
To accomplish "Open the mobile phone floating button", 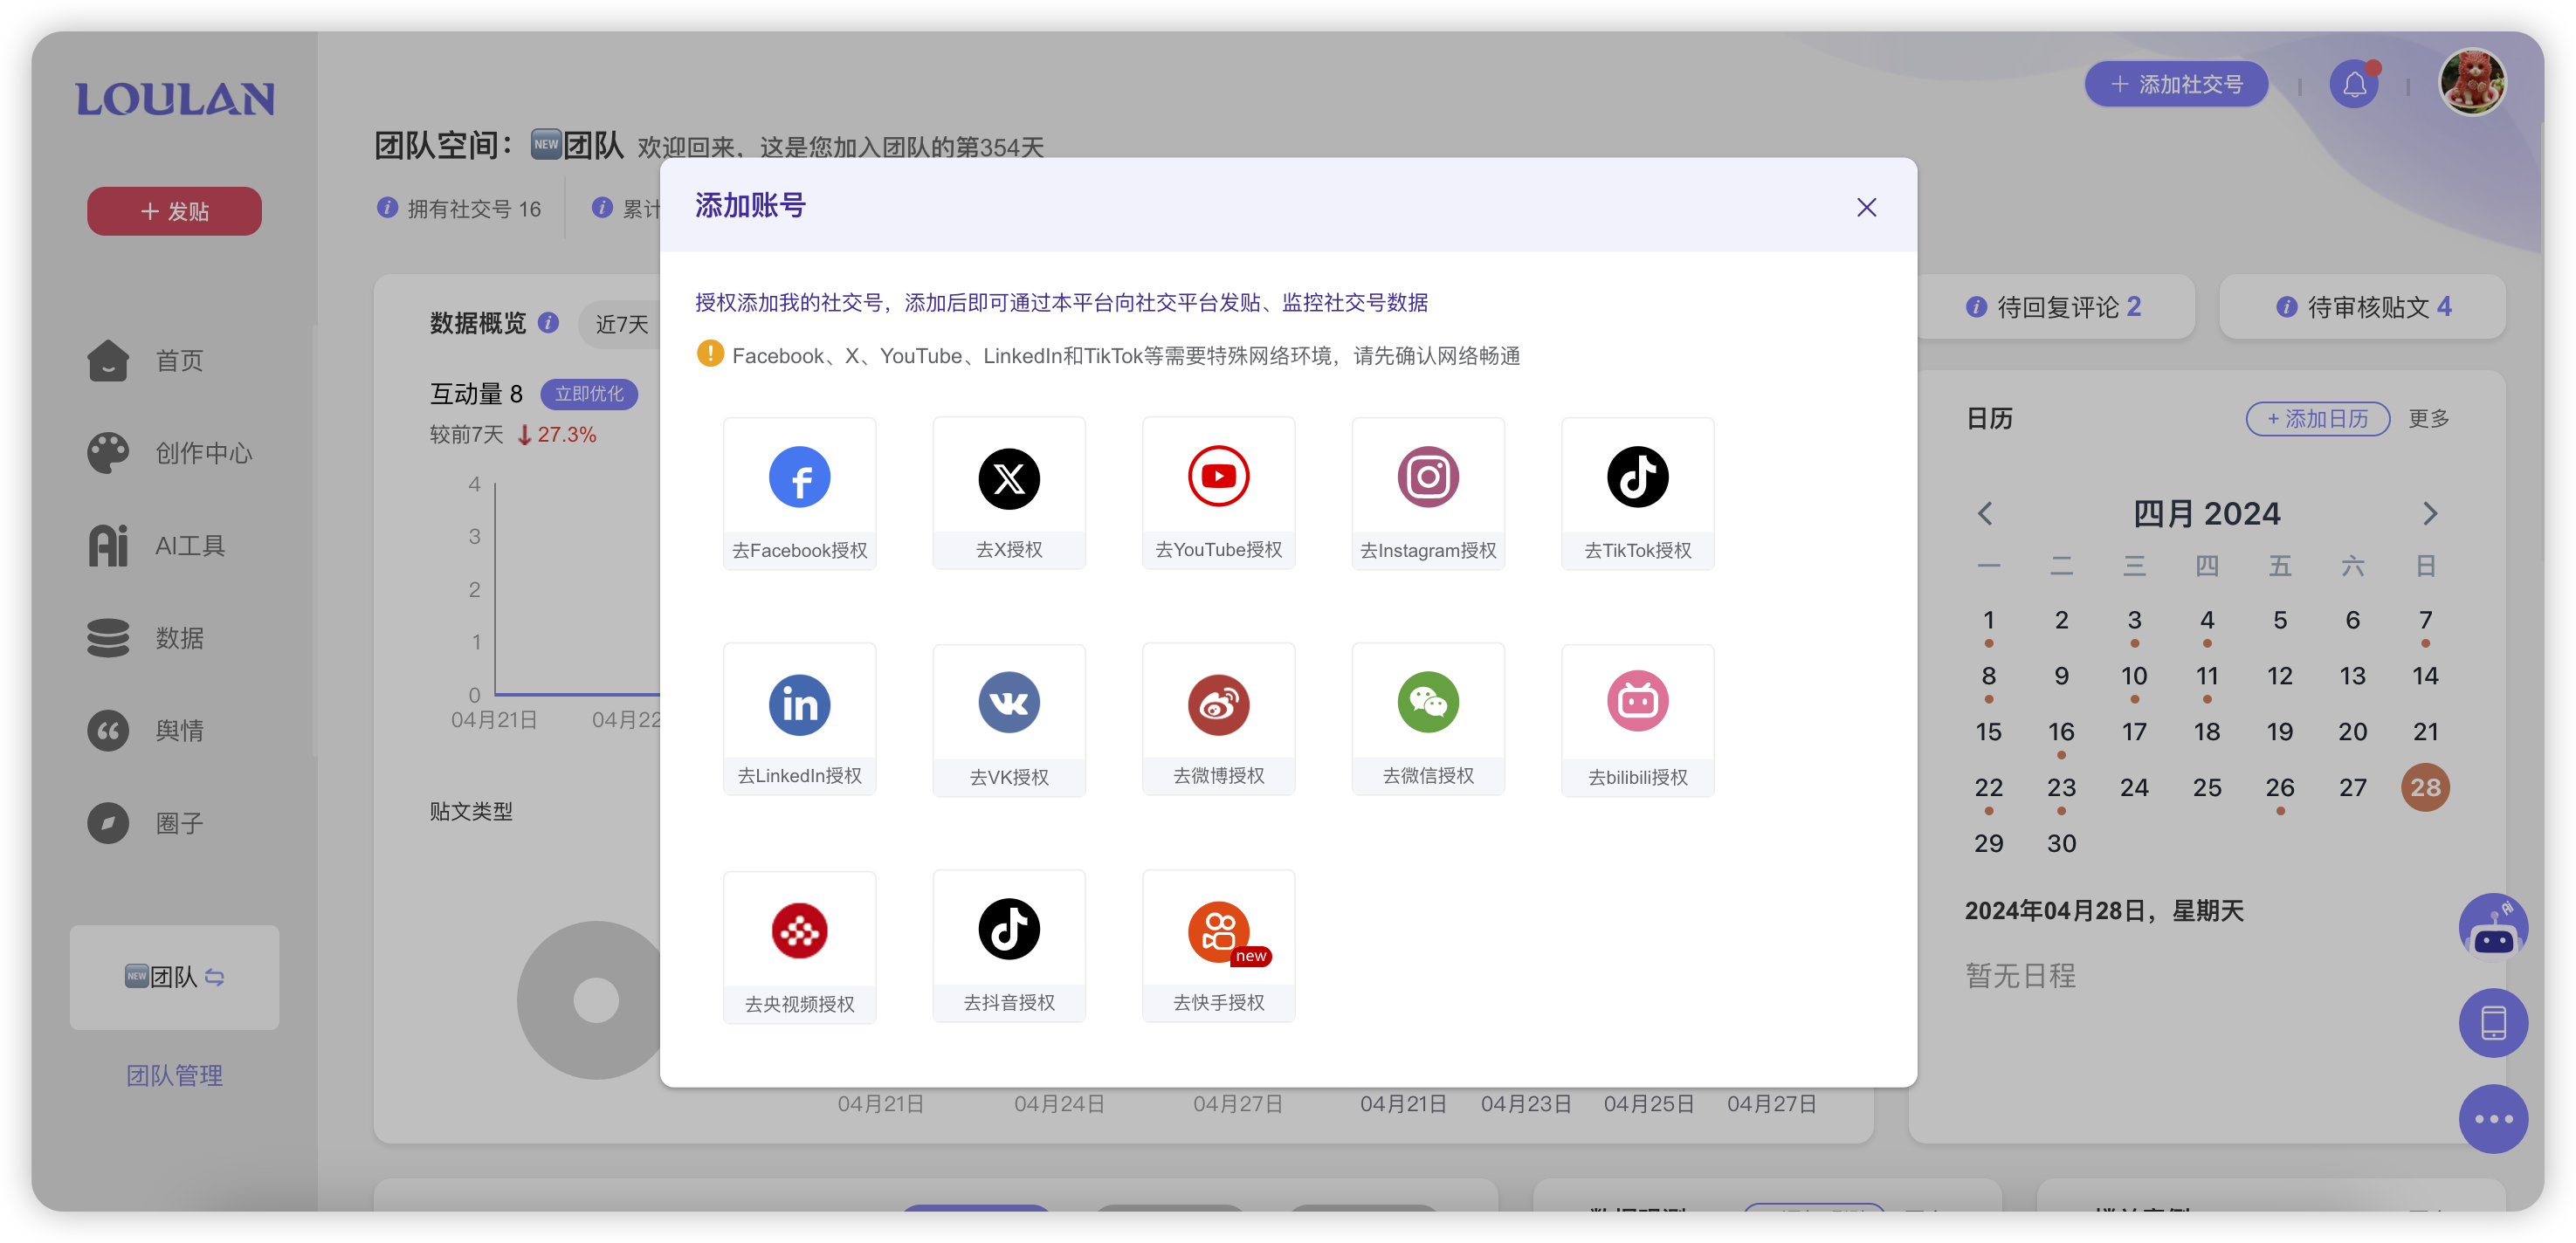I will point(2493,1022).
